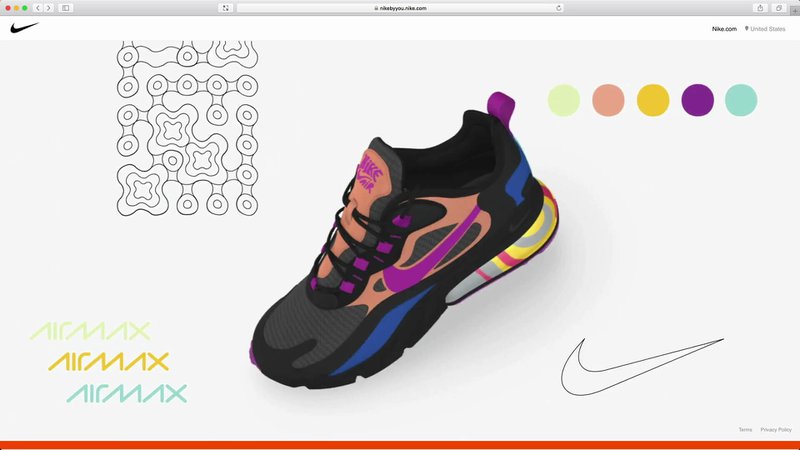Select the yellow AIRMAX logo
The width and height of the screenshot is (800, 450).
(x=109, y=362)
